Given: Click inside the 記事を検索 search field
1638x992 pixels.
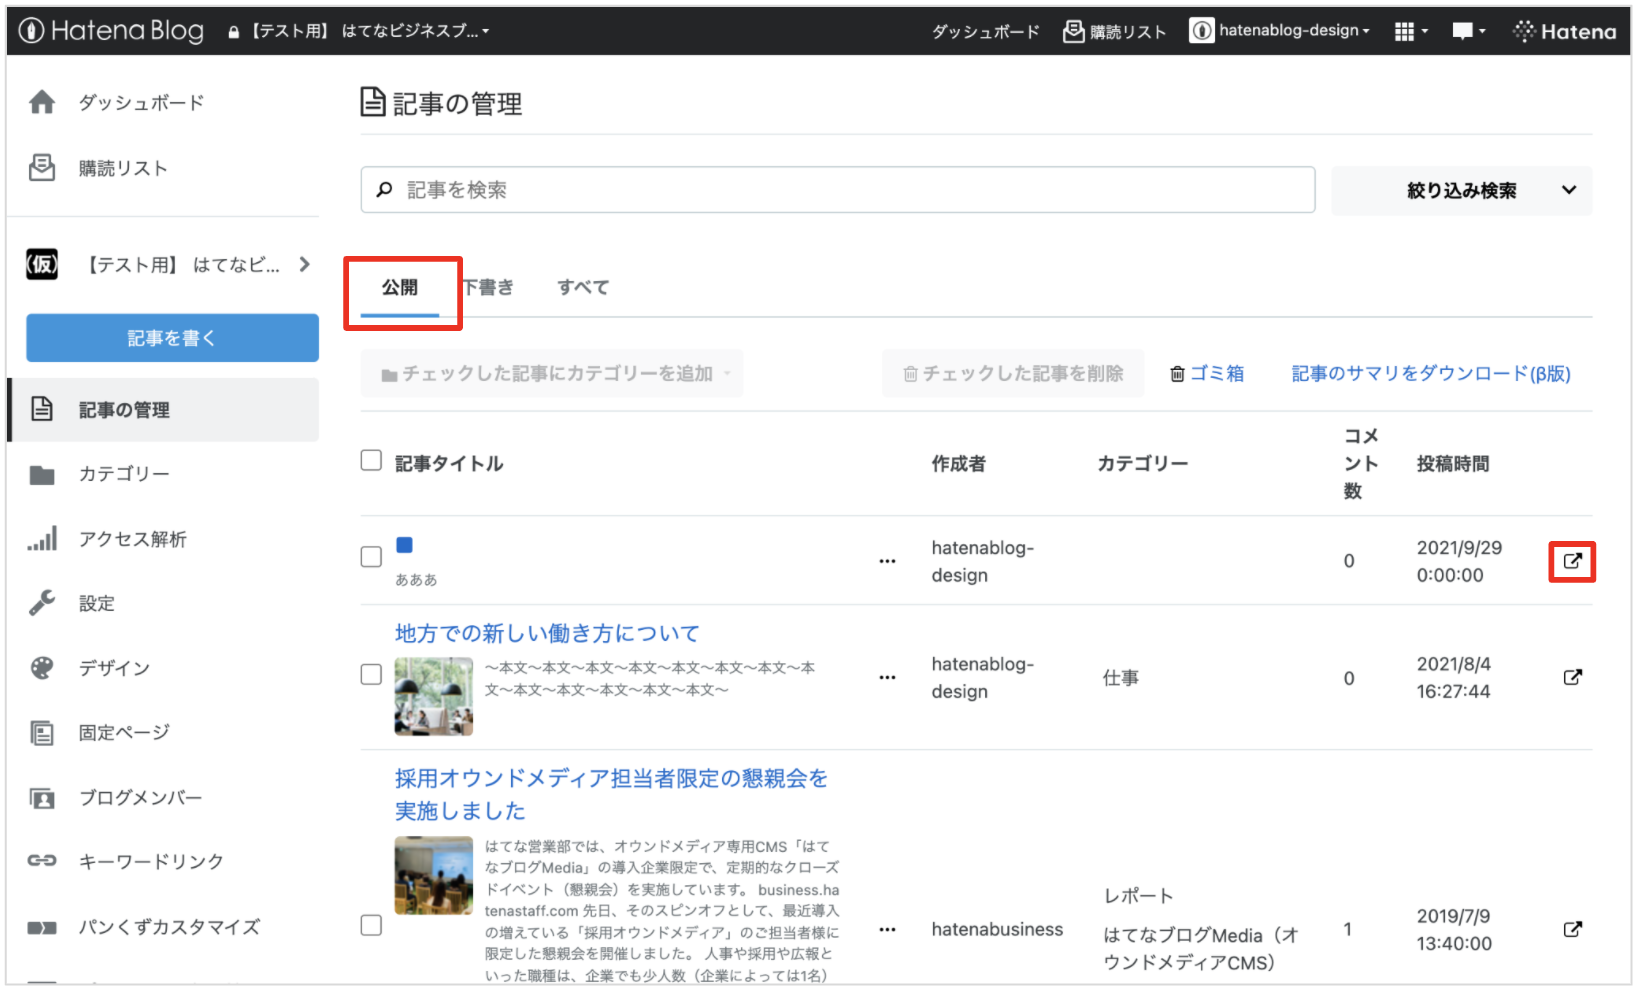Looking at the screenshot, I should coord(837,189).
